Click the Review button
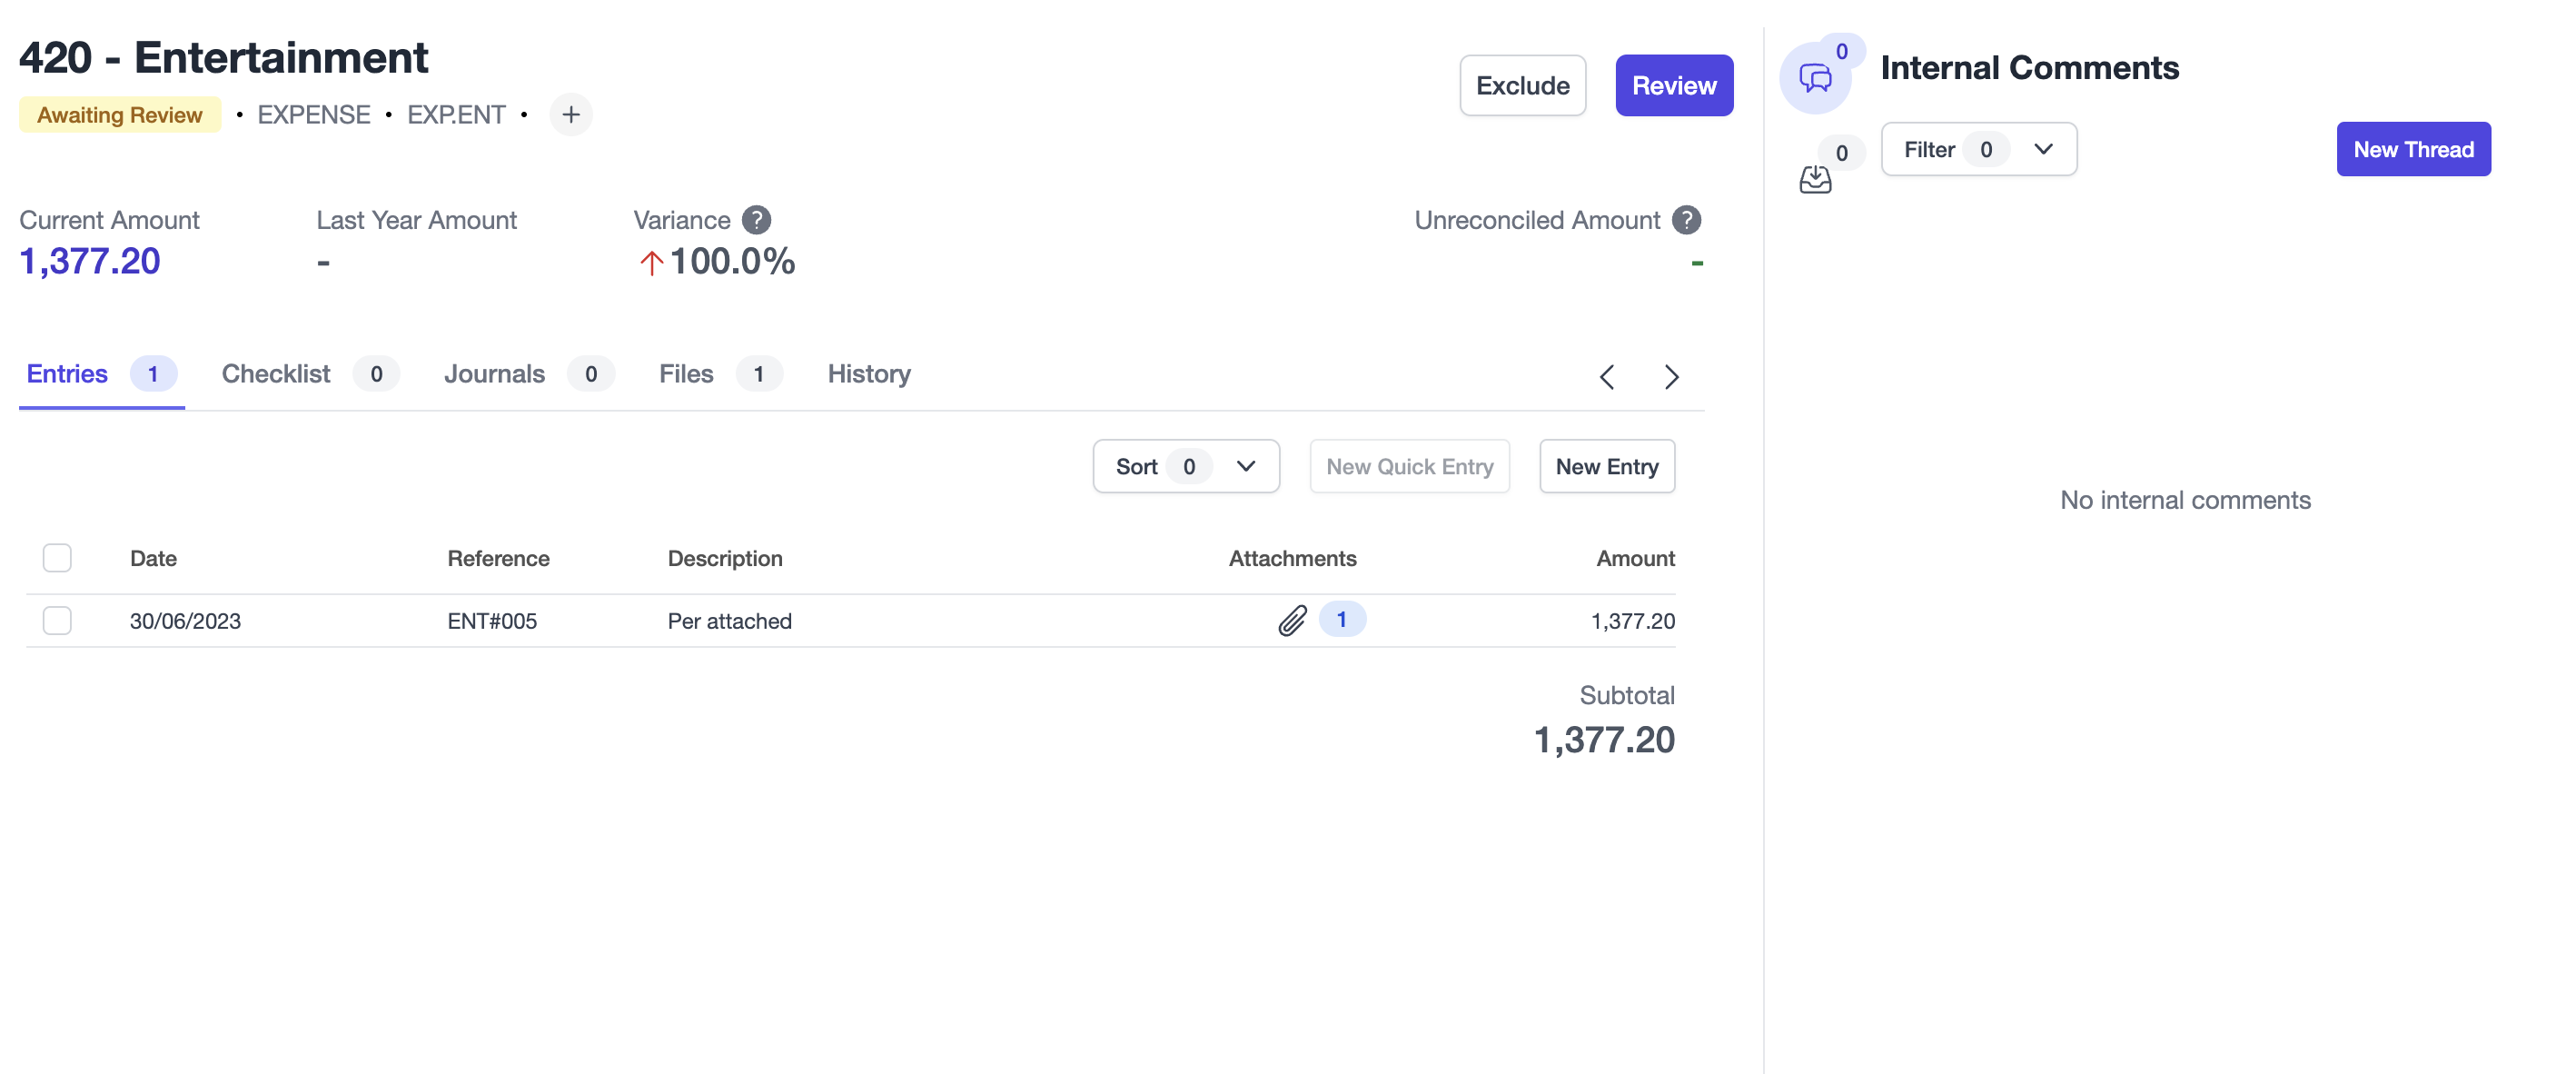Image resolution: width=2576 pixels, height=1074 pixels. pyautogui.click(x=1672, y=84)
